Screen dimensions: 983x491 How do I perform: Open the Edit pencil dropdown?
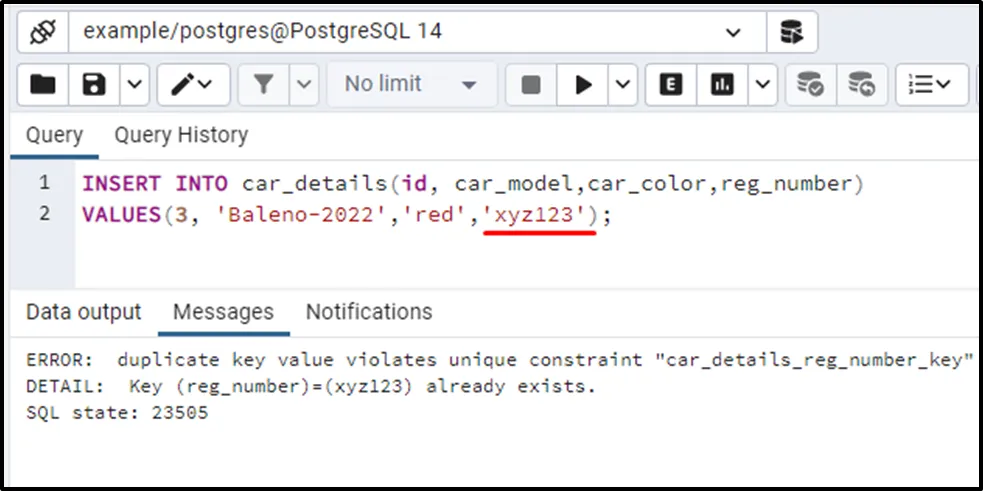[x=193, y=85]
